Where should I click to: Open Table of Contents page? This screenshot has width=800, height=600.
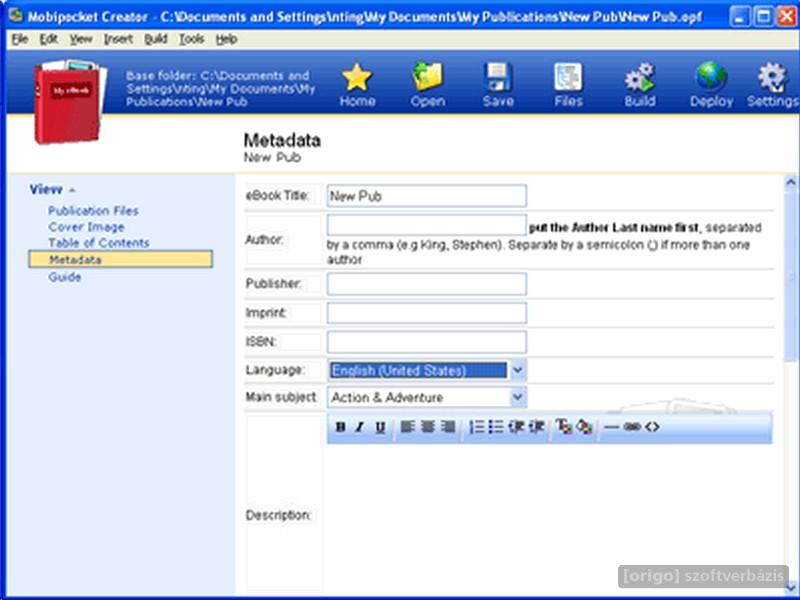pos(98,243)
